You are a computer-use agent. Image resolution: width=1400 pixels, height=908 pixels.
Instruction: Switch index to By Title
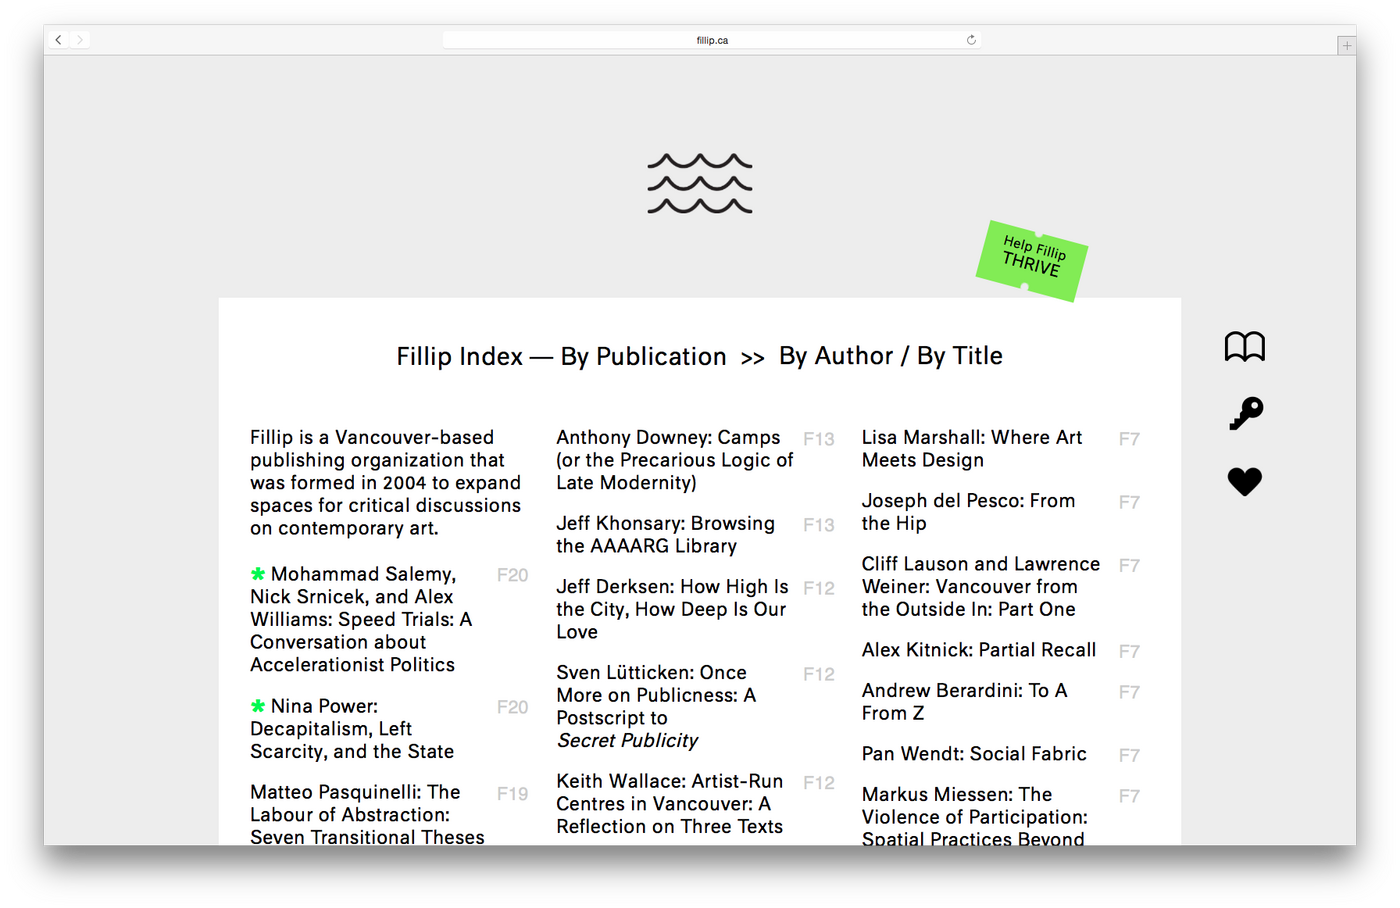click(x=960, y=356)
